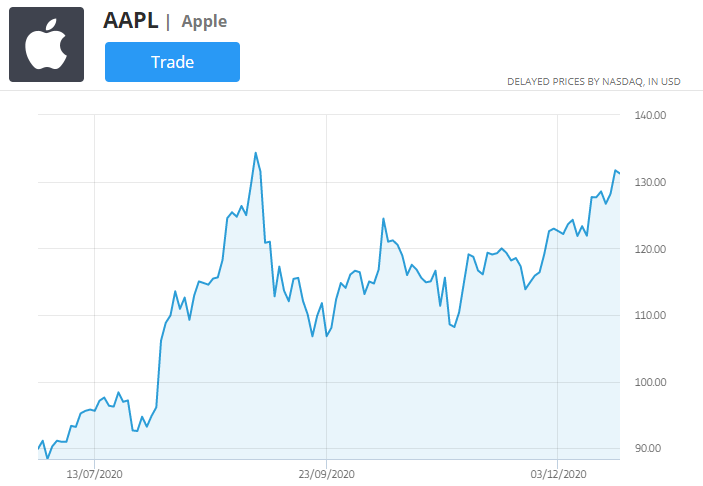Click the price line above the 13/07/2020 gridline
The height and width of the screenshot is (486, 703).
coord(94,409)
